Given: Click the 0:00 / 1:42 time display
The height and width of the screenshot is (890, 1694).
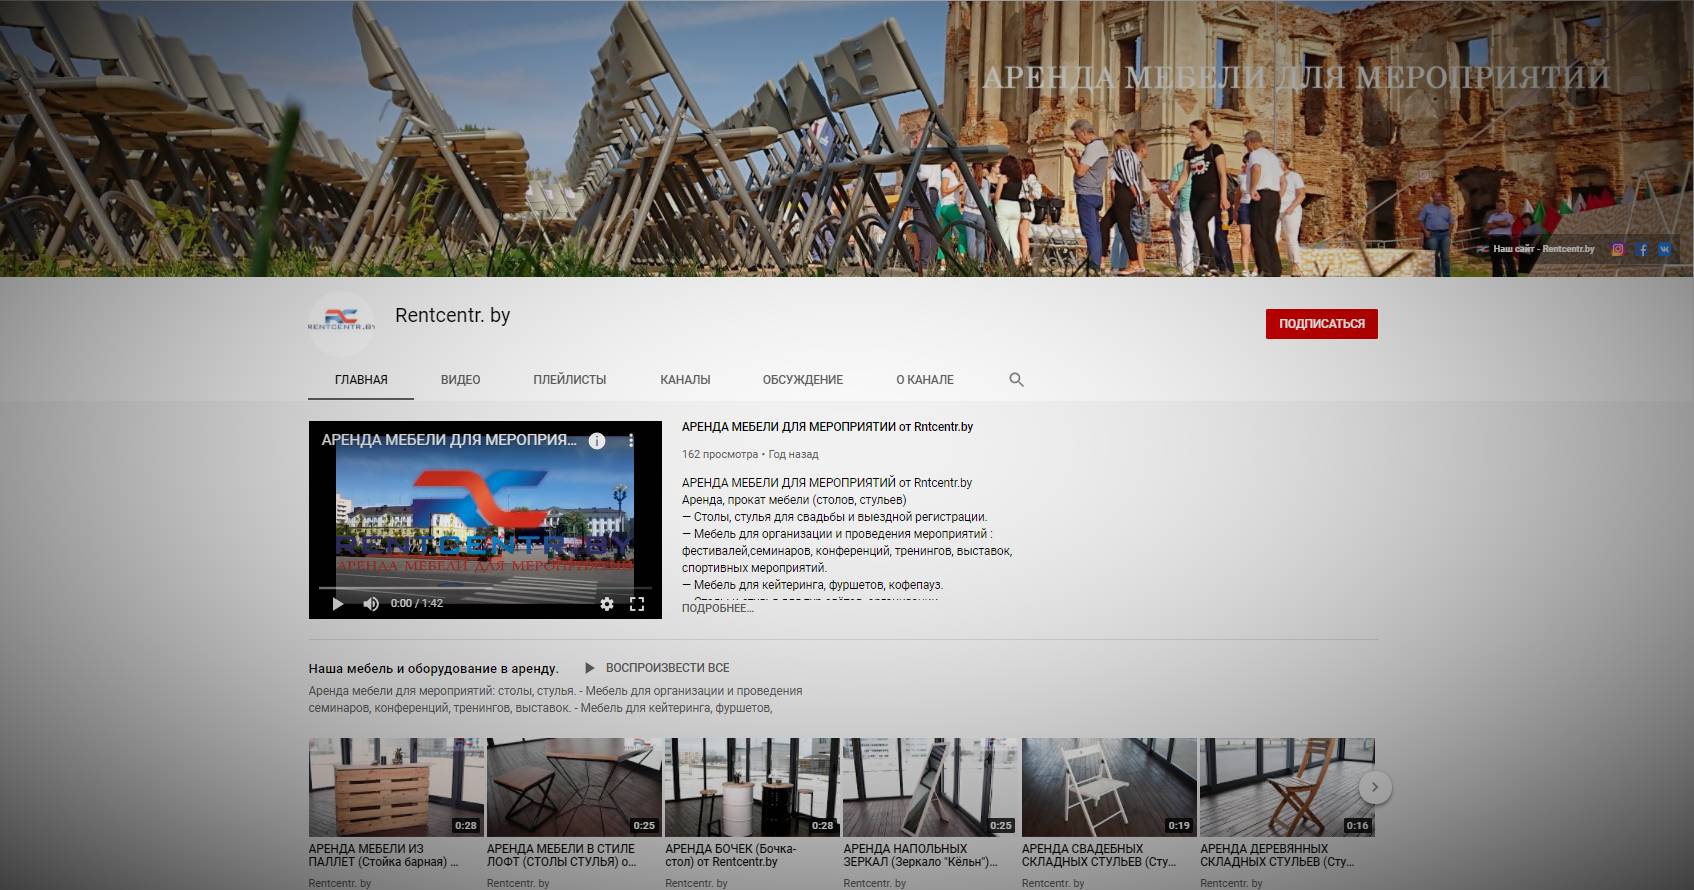Looking at the screenshot, I should tap(417, 603).
